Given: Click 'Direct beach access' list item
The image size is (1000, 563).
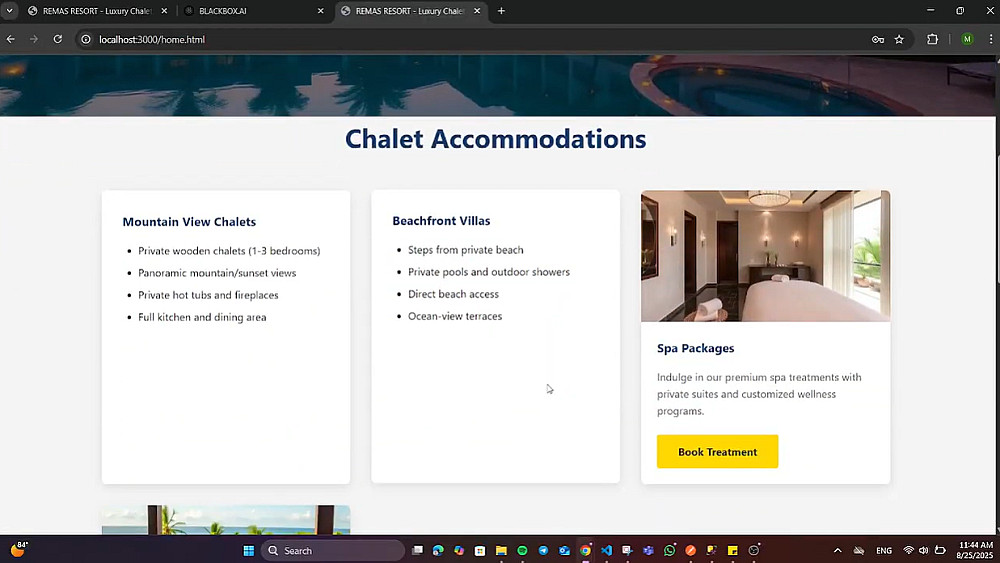Looking at the screenshot, I should tap(453, 294).
